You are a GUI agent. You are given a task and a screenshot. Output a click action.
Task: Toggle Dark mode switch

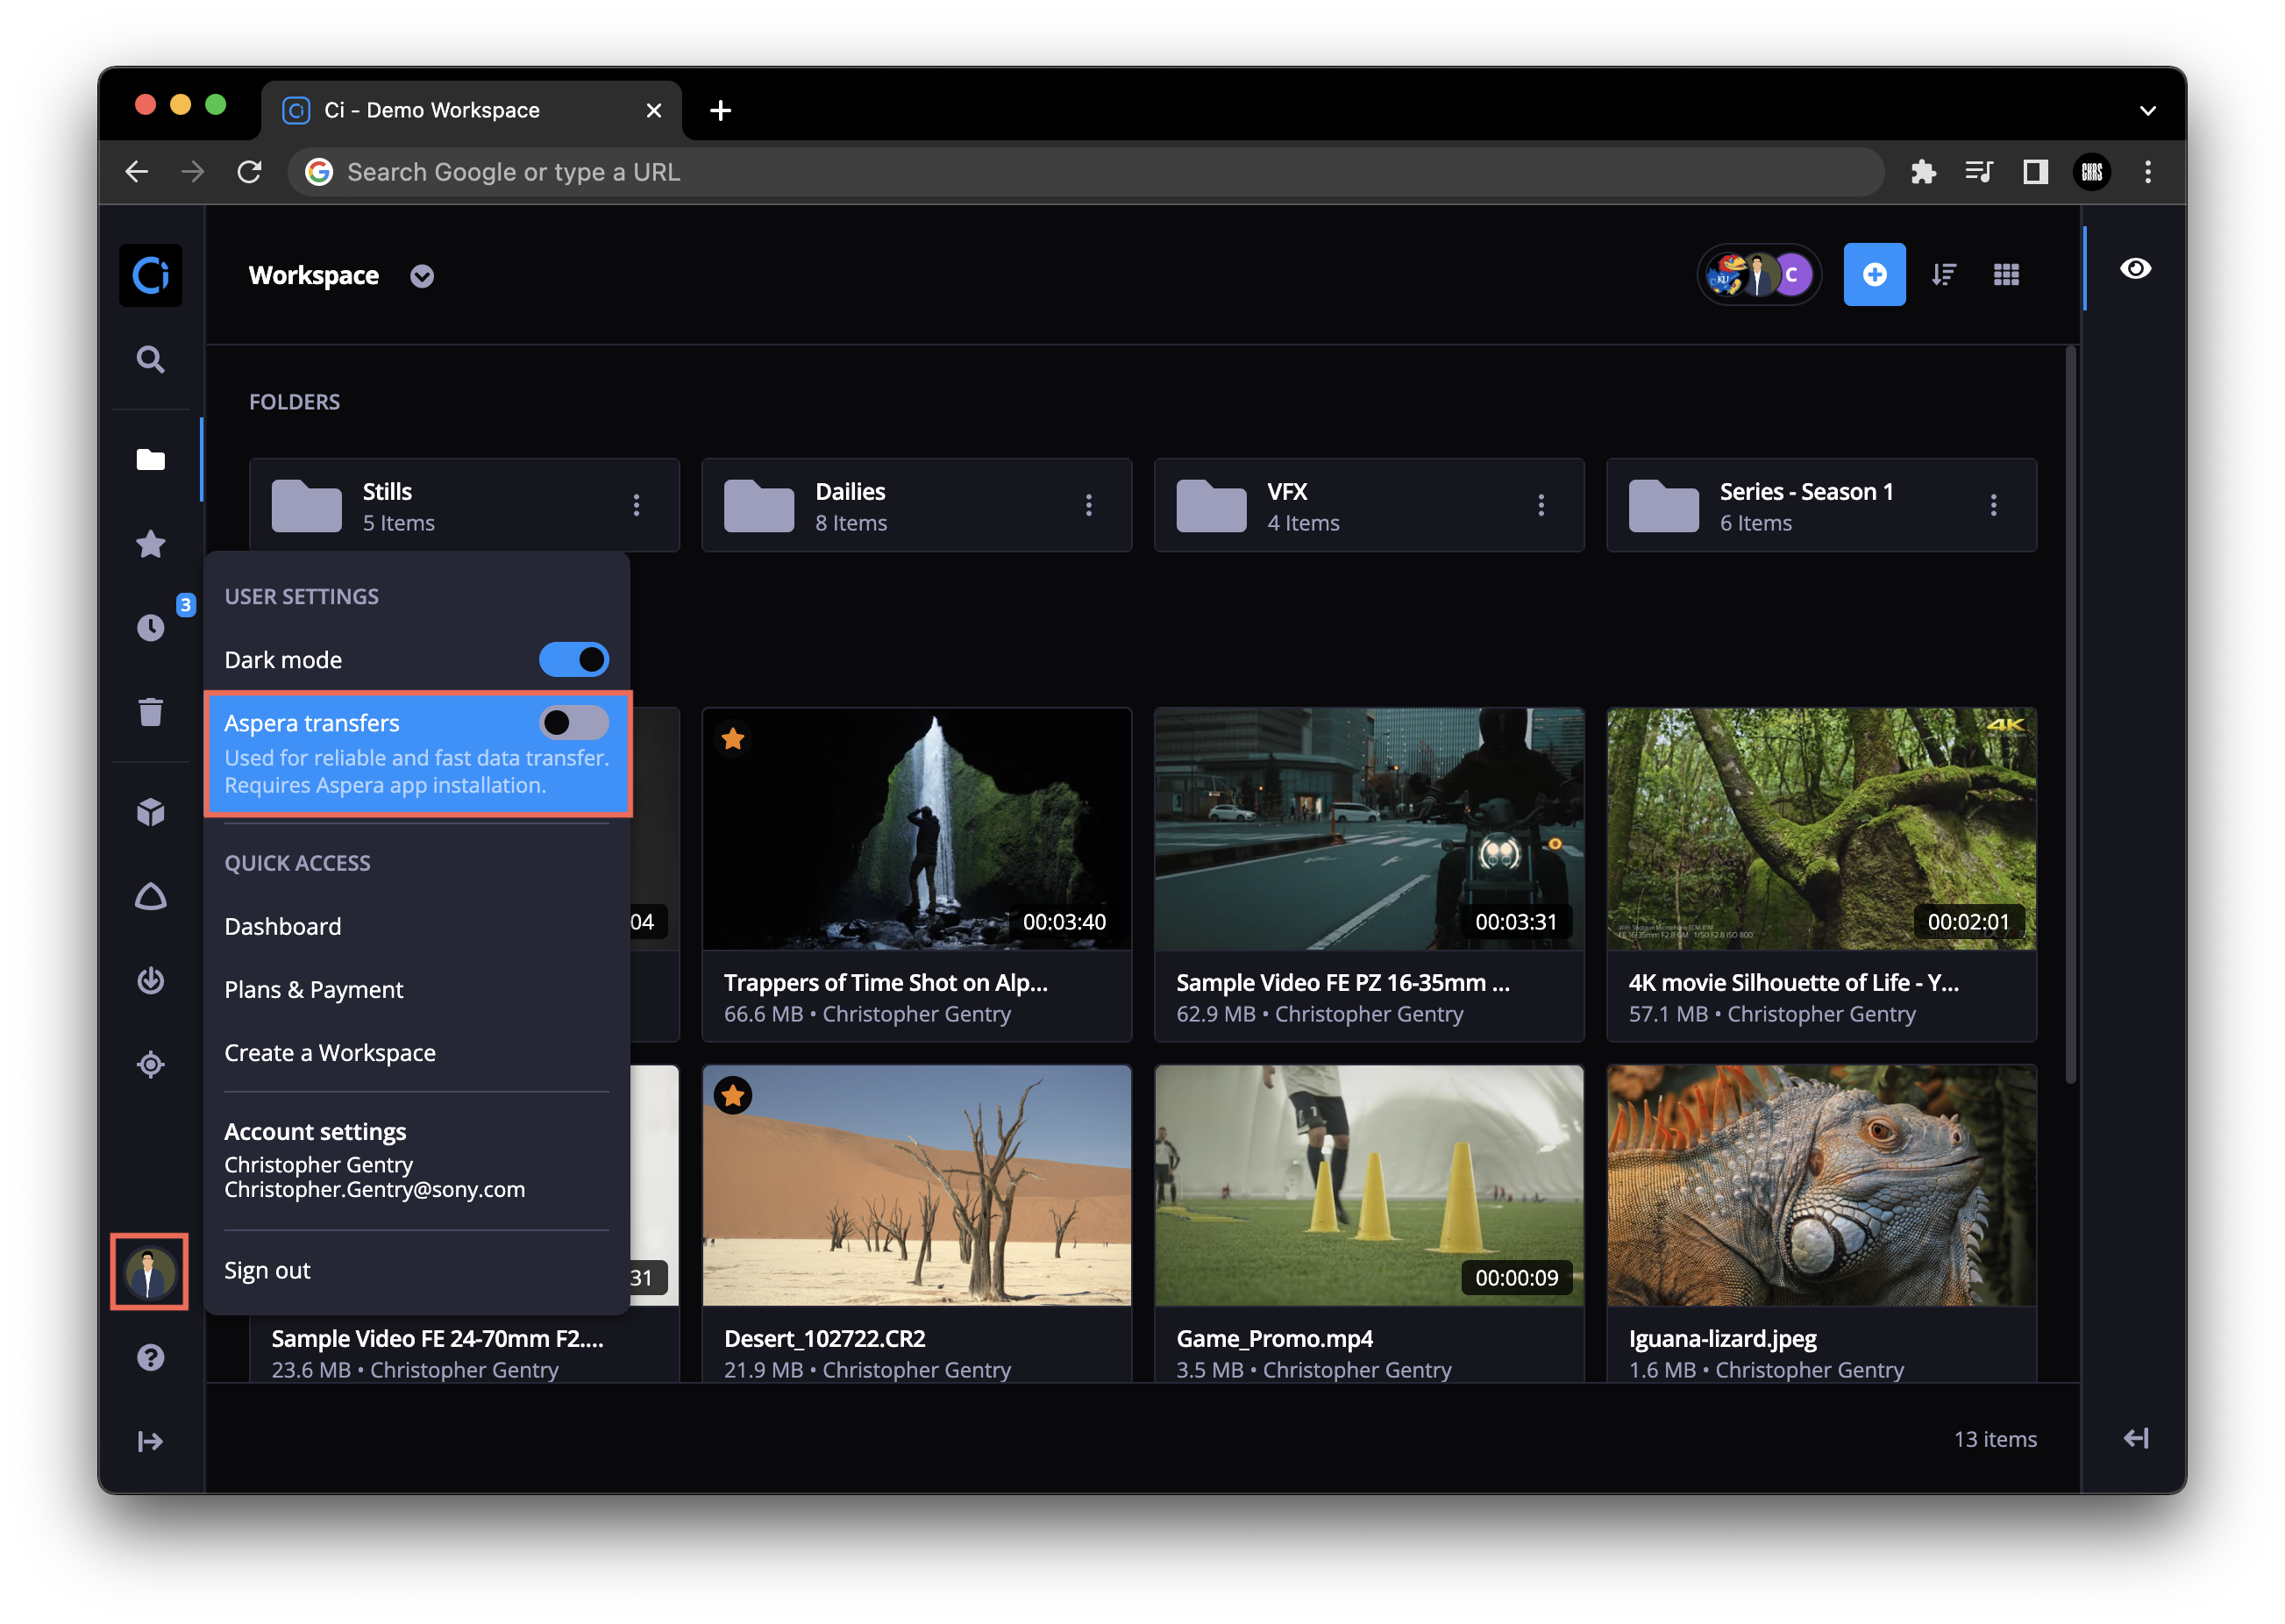(x=574, y=659)
